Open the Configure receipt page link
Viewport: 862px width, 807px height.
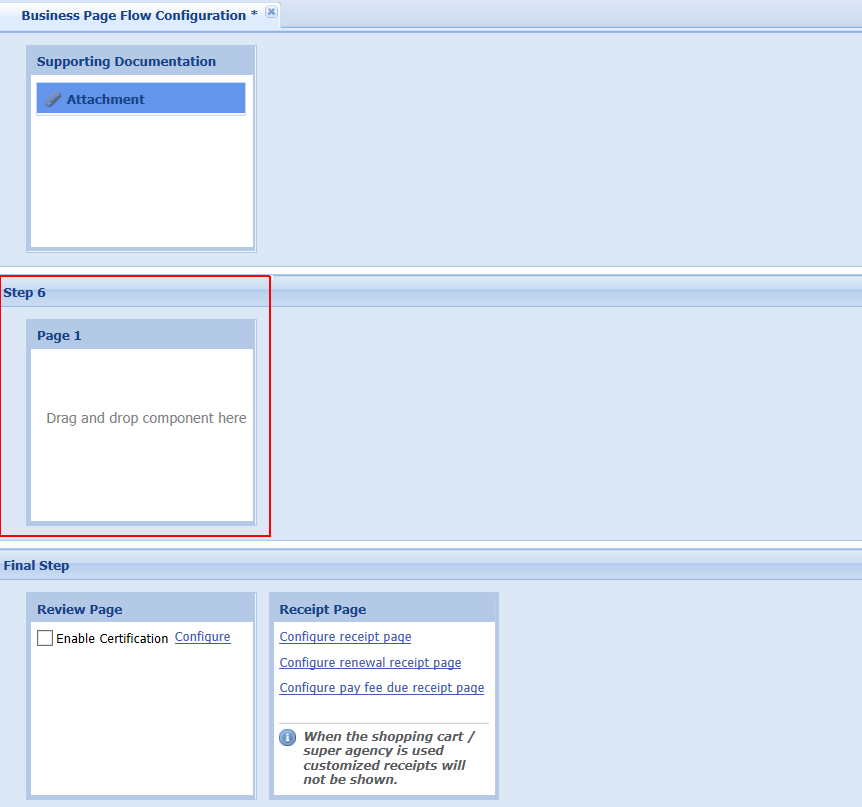click(x=345, y=637)
